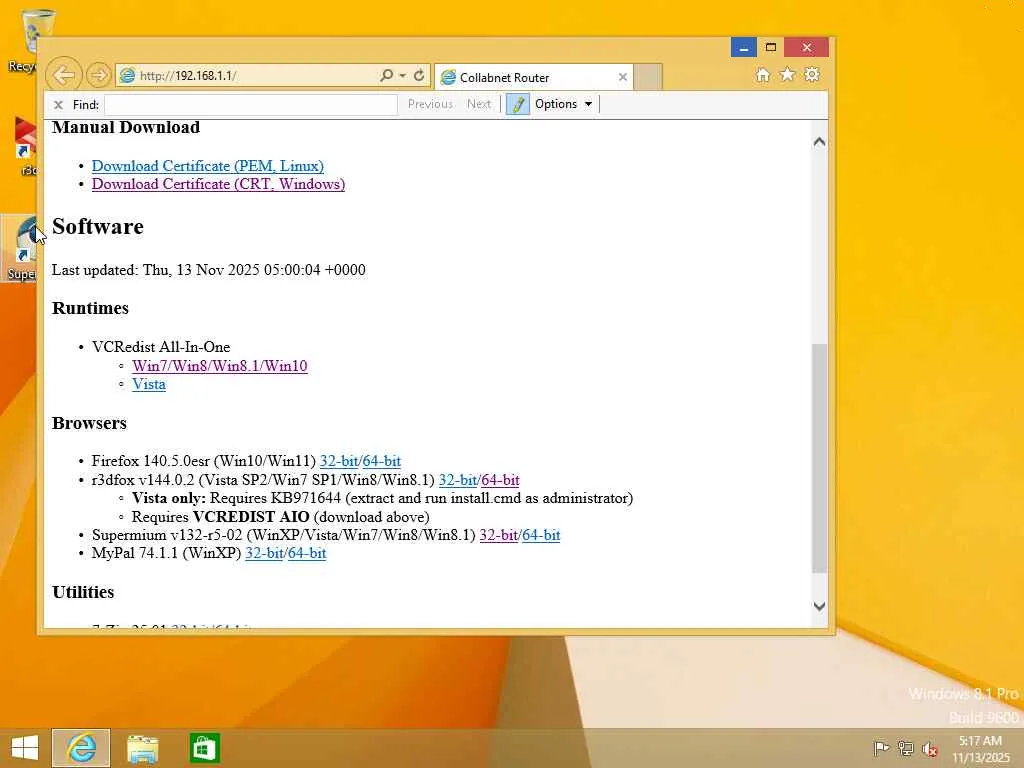Download MyPal 74.1.1 32-bit
The width and height of the screenshot is (1024, 768).
point(264,553)
